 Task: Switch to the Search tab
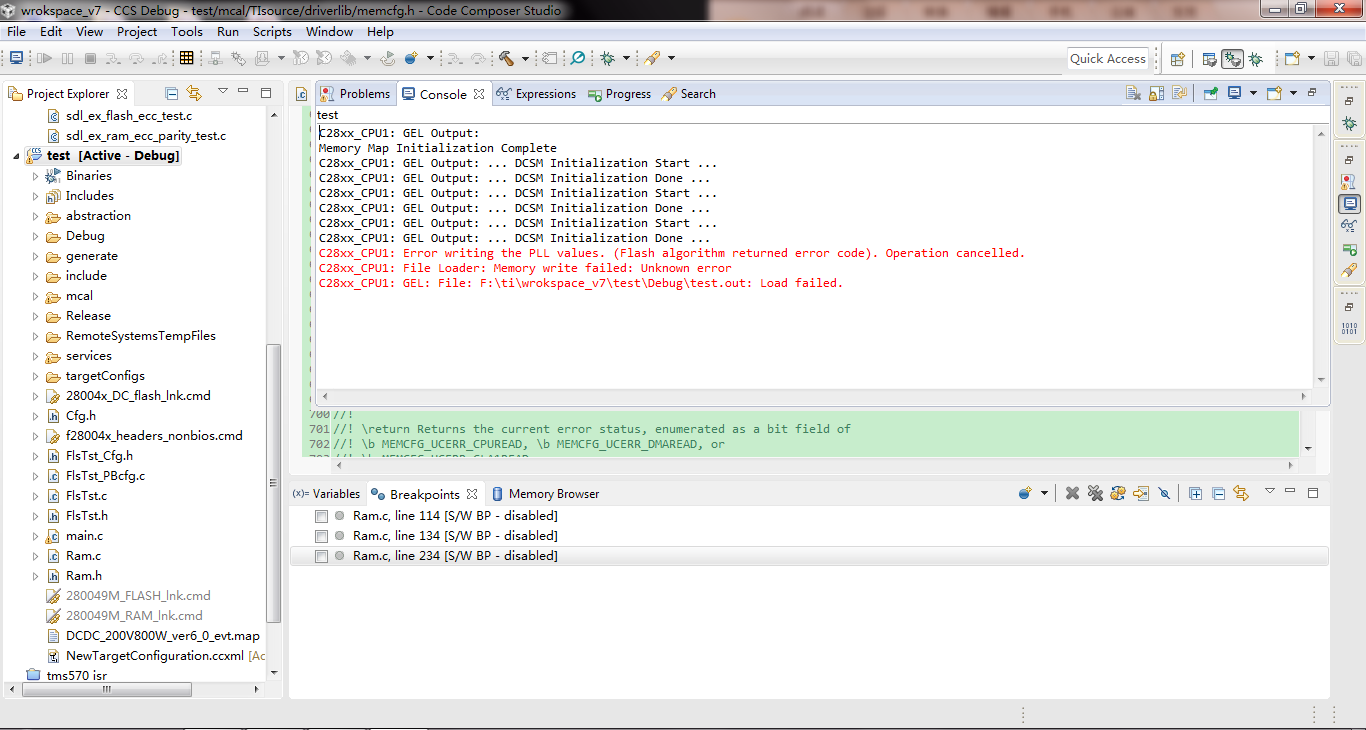tap(689, 94)
